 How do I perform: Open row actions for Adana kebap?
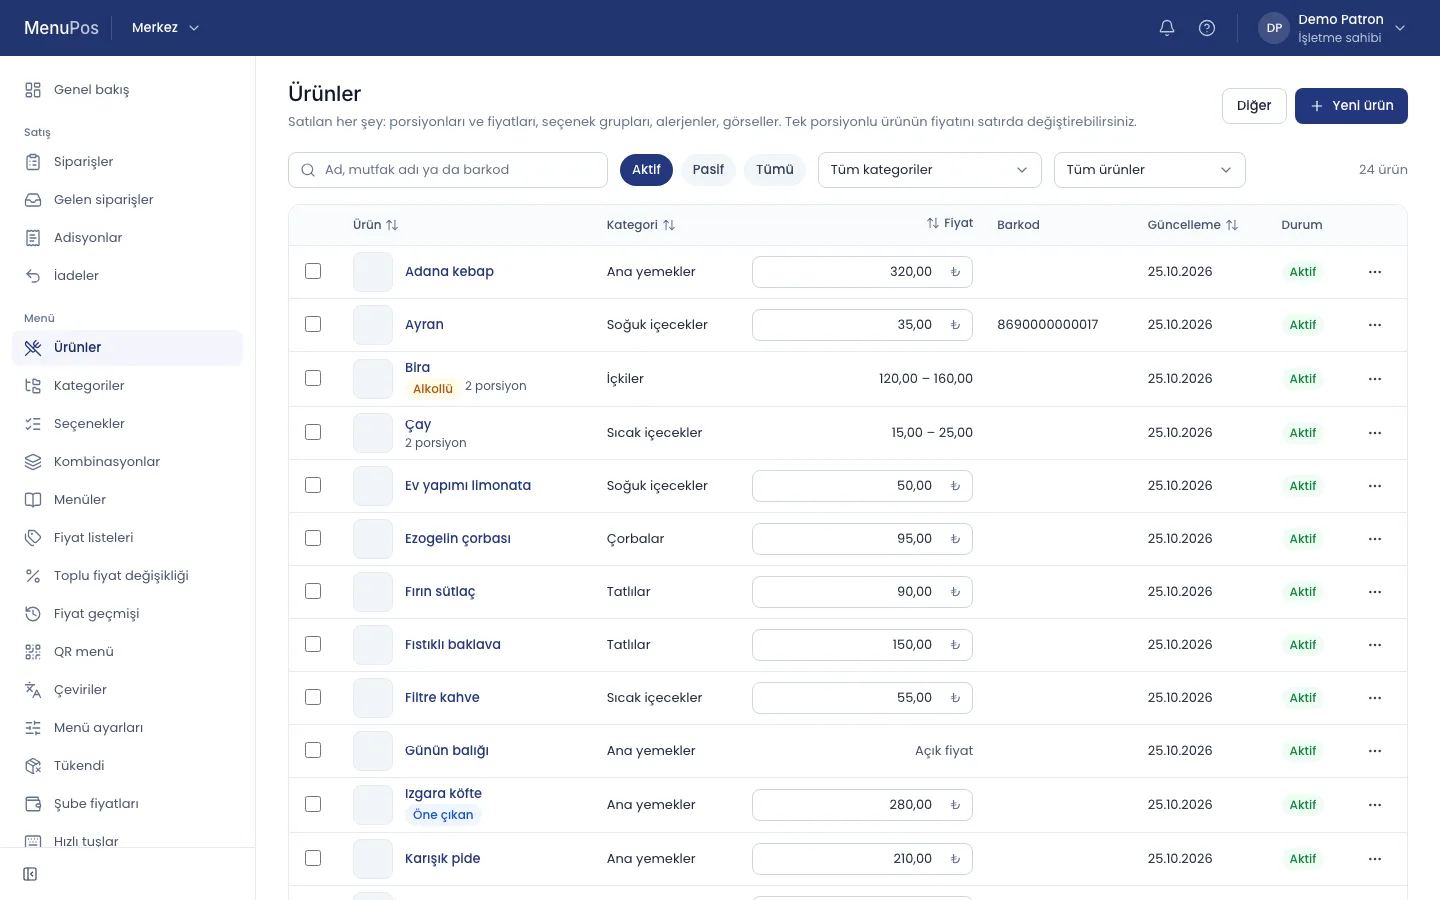tap(1375, 272)
